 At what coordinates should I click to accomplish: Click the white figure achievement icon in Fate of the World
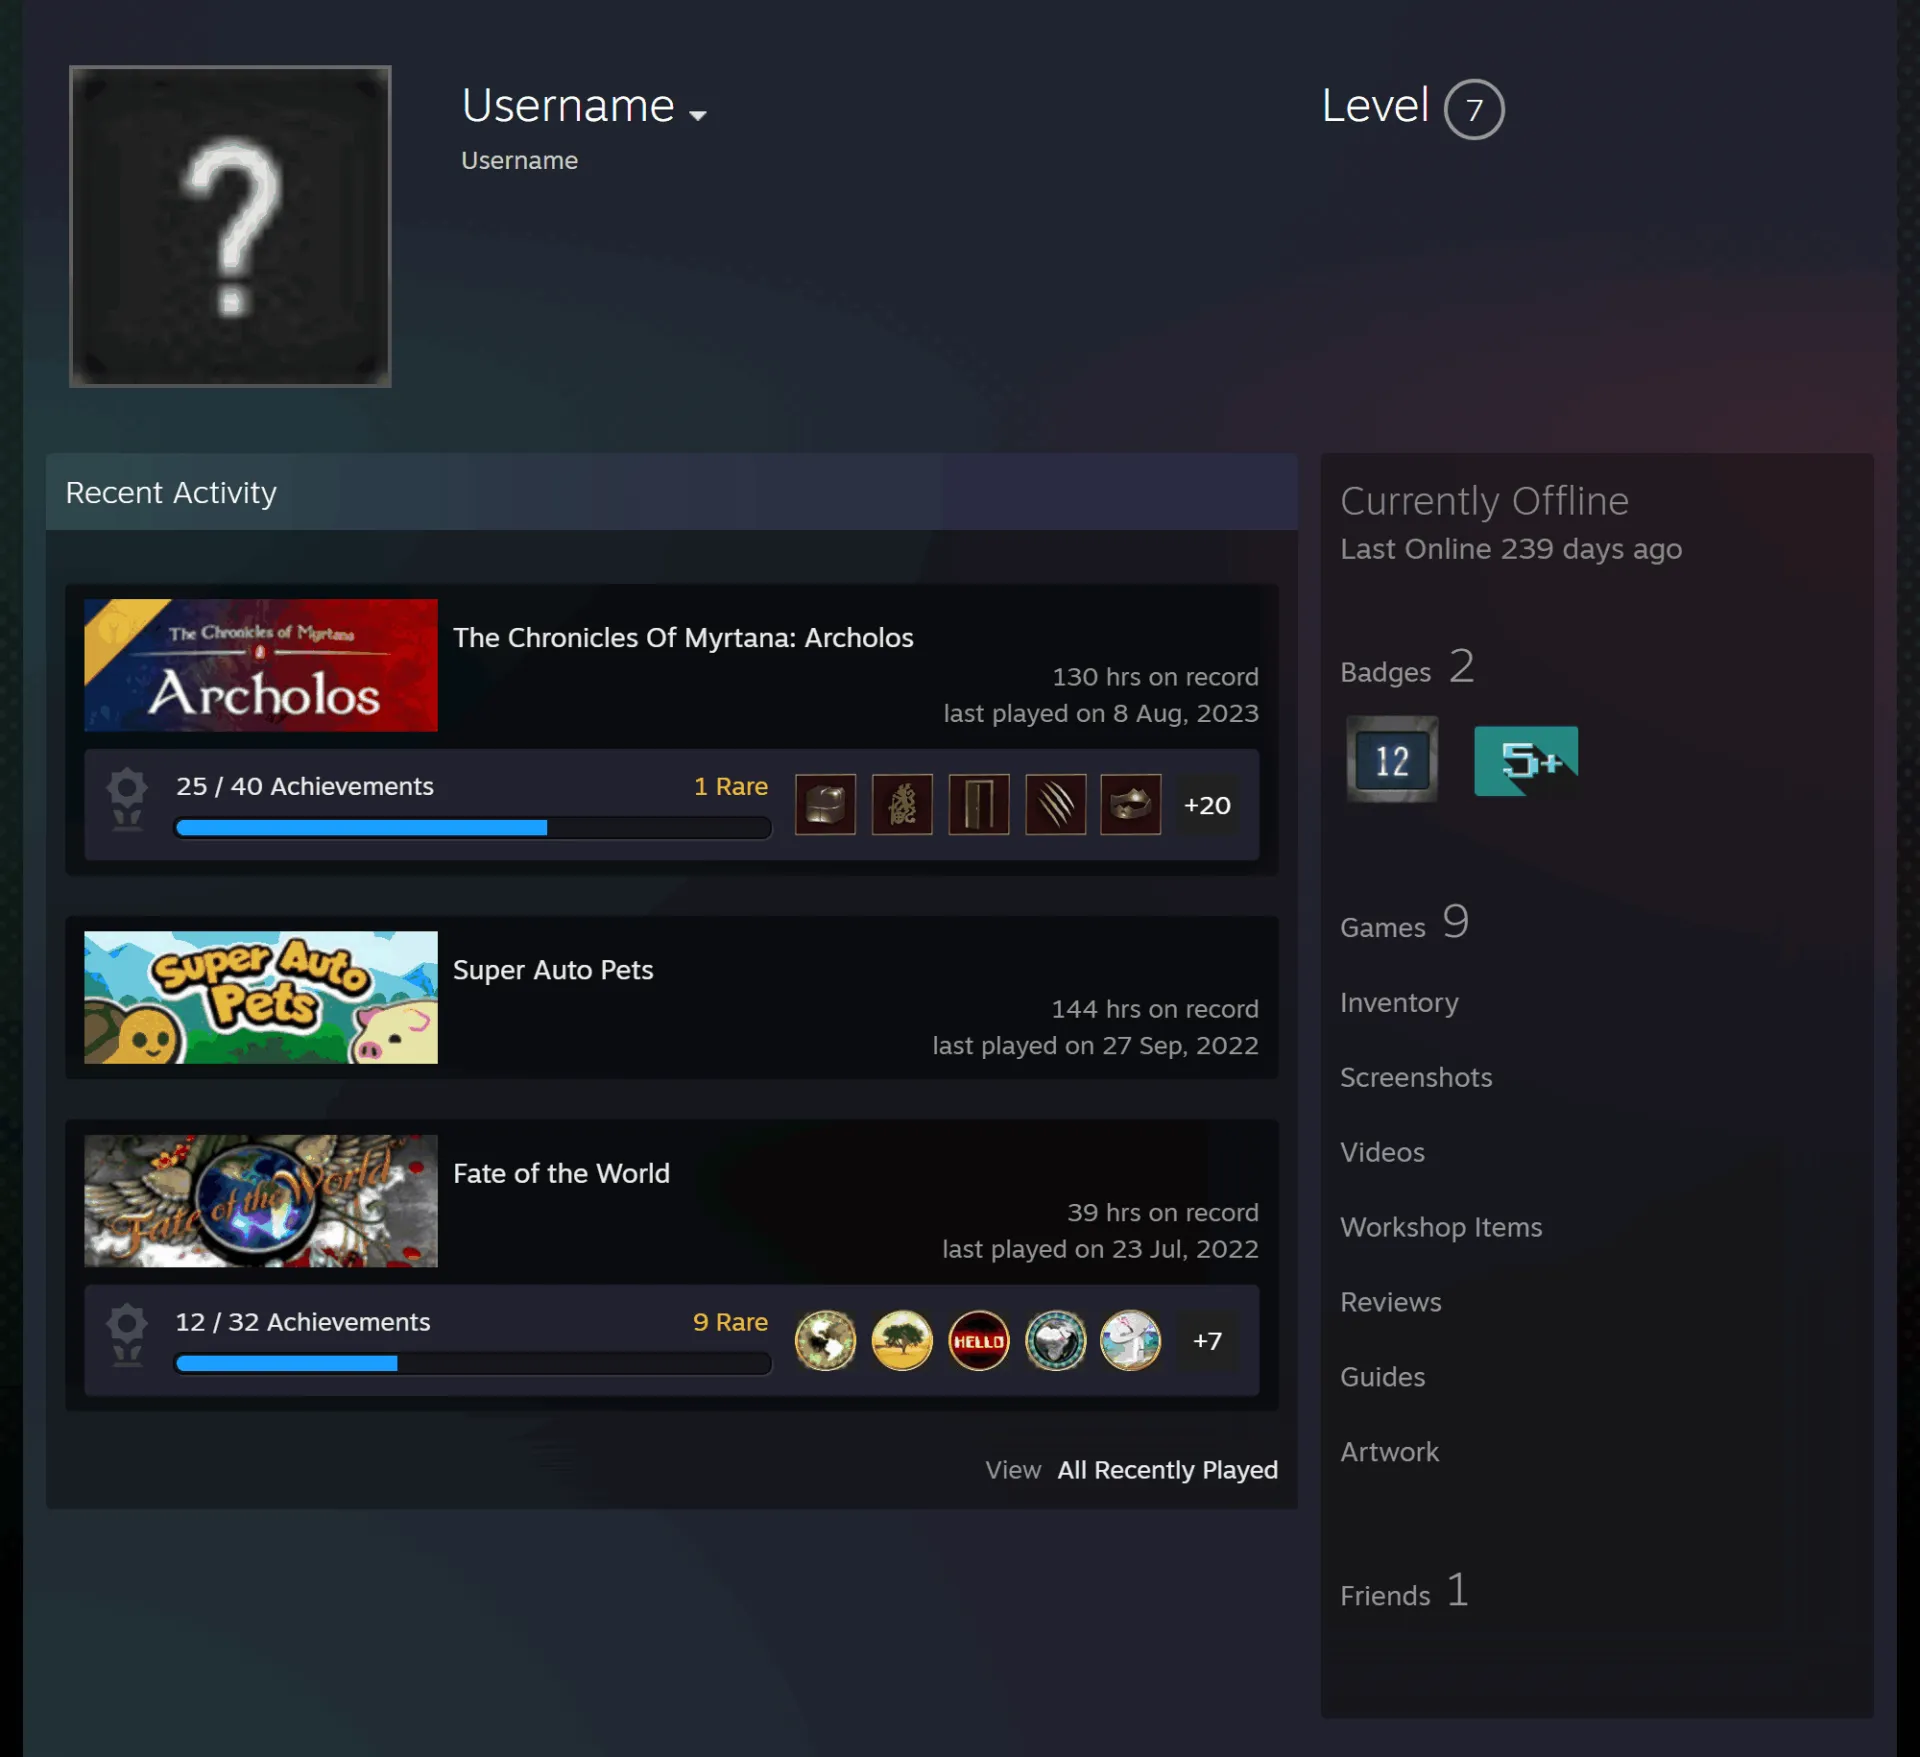pyautogui.click(x=1131, y=1340)
